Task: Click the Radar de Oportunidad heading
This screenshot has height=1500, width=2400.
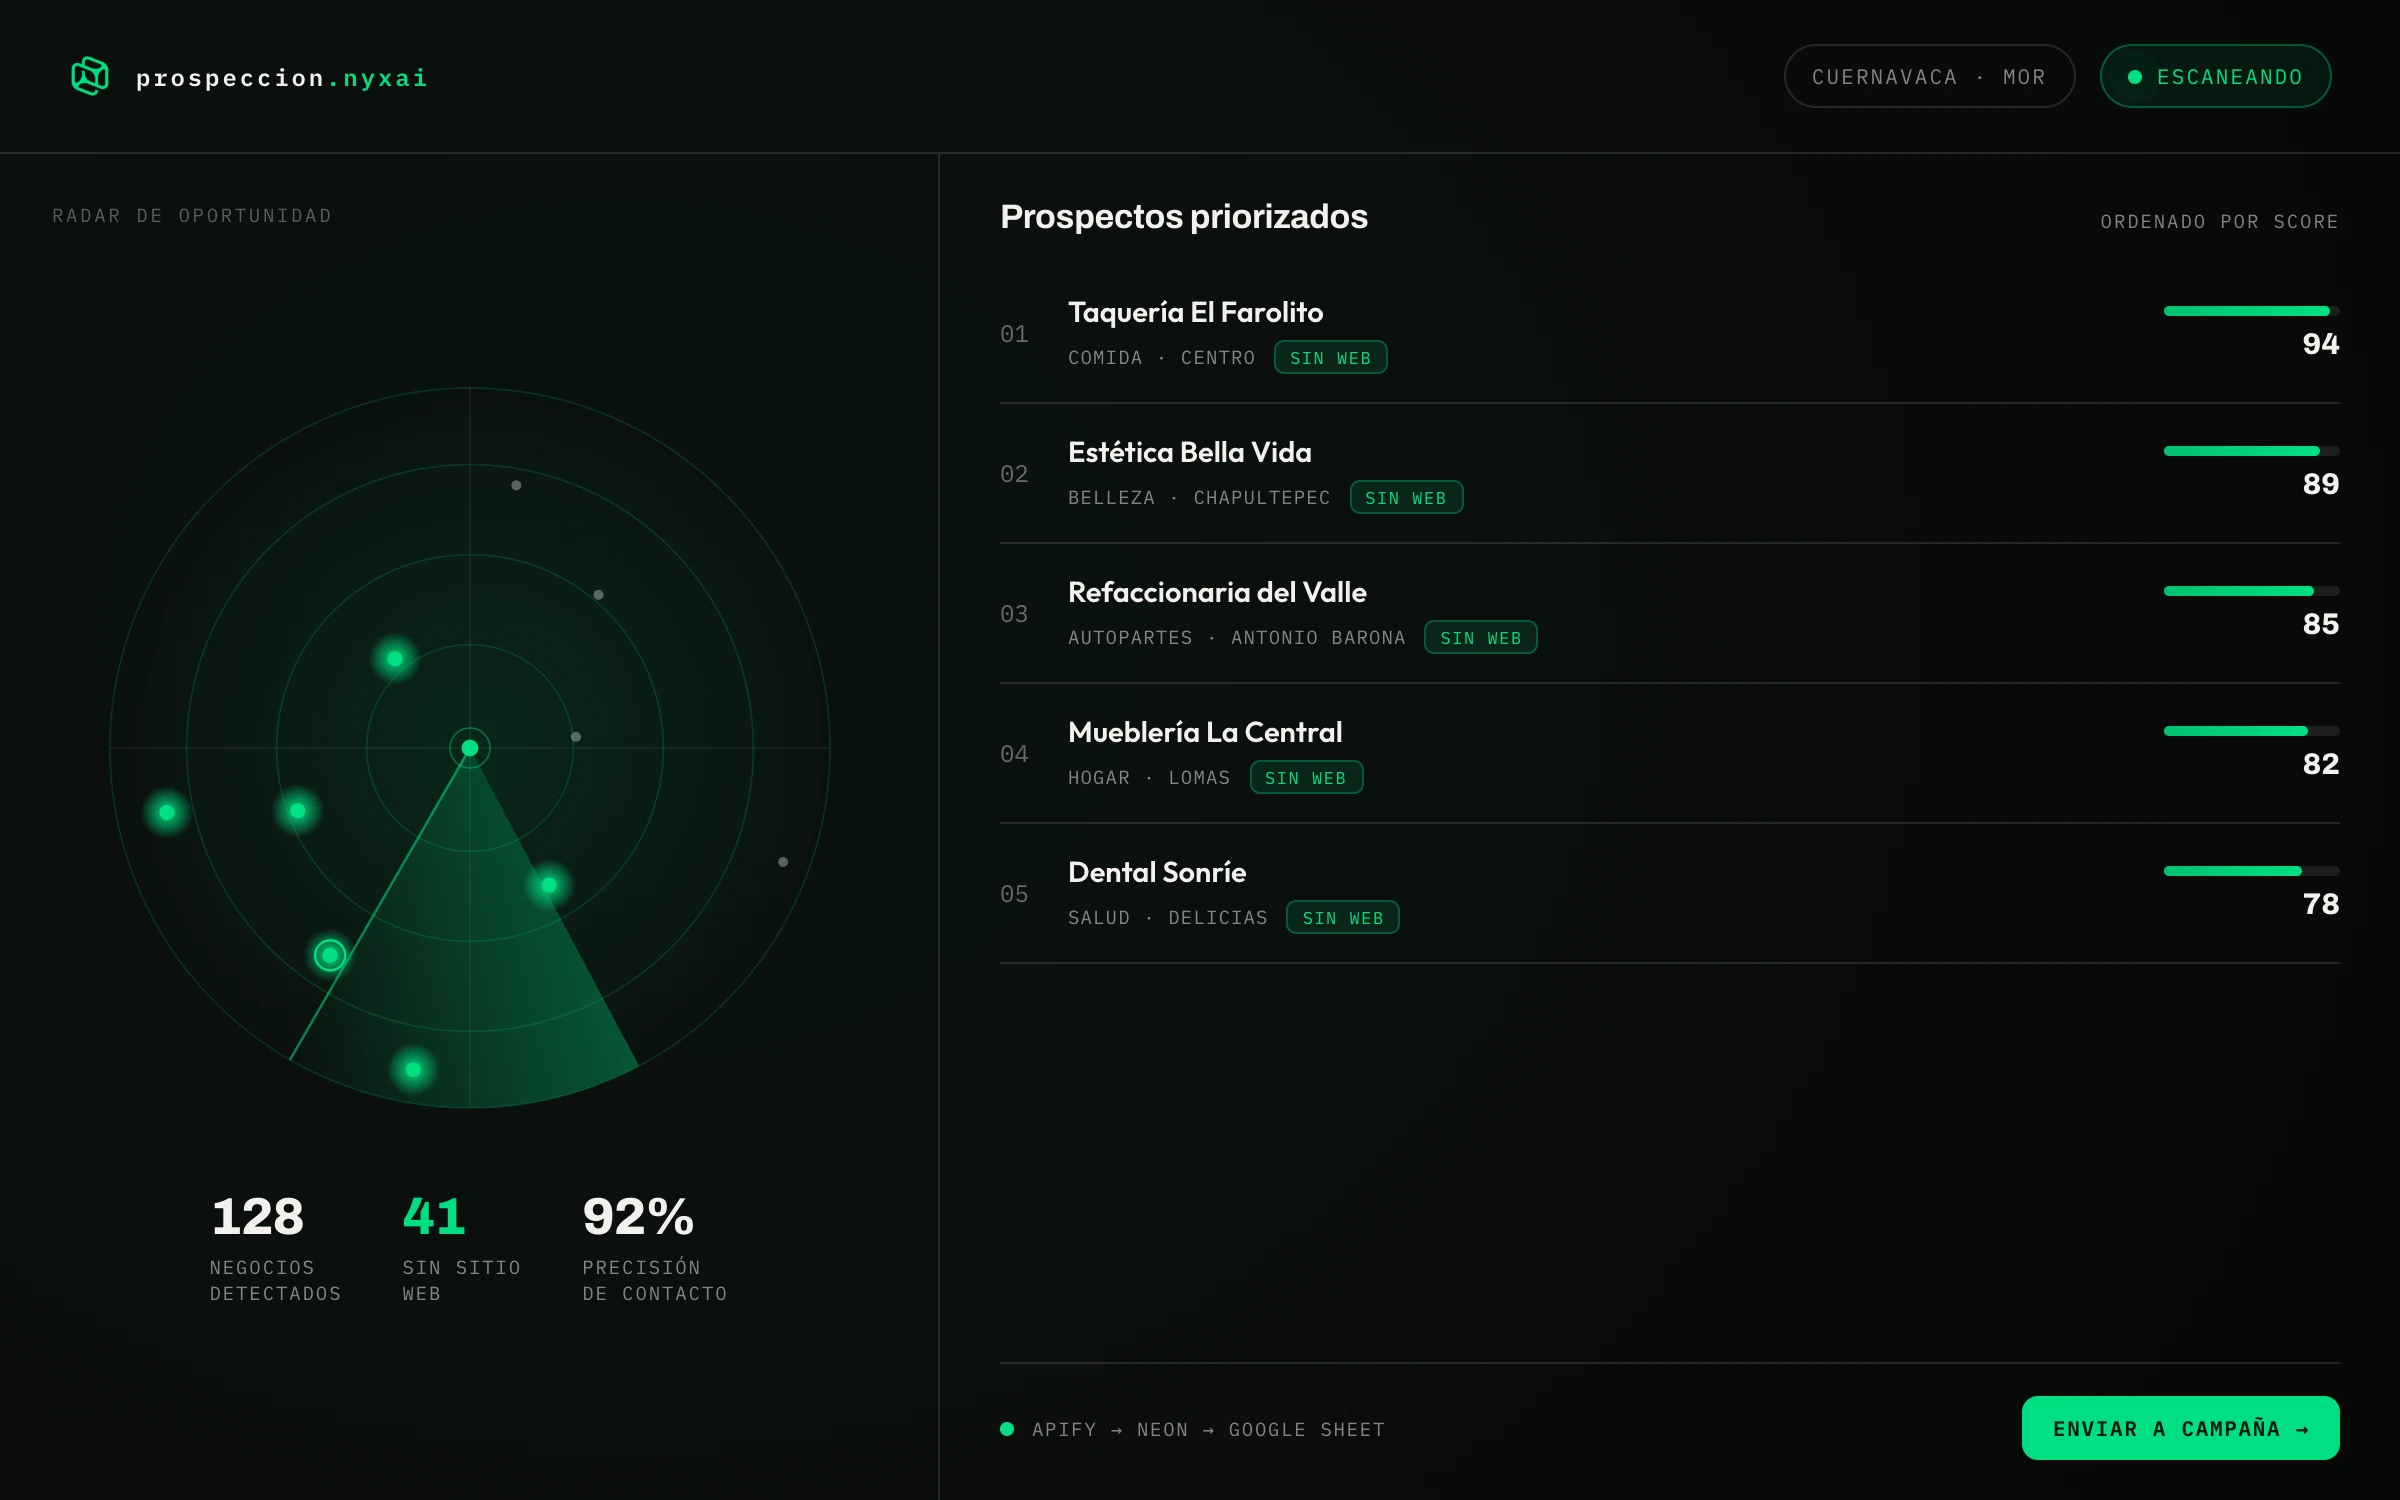Action: (192, 216)
